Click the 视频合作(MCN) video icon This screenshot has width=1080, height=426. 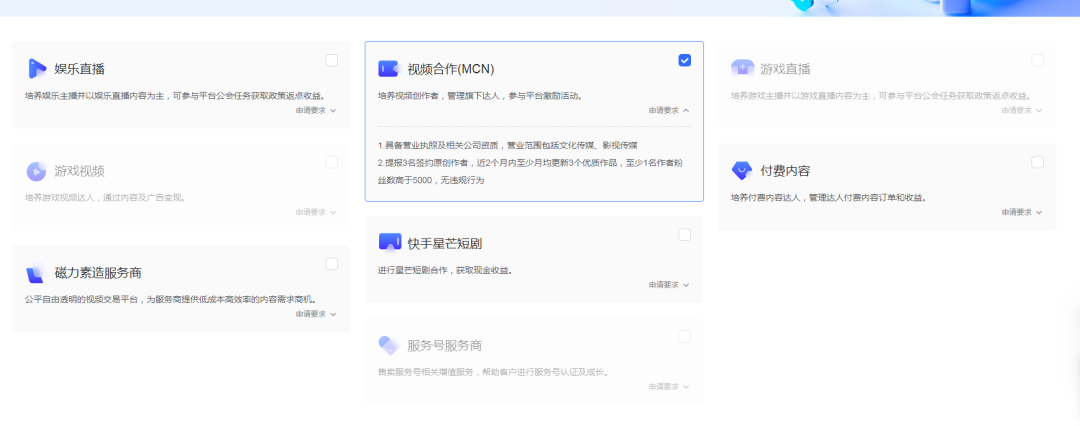(388, 69)
